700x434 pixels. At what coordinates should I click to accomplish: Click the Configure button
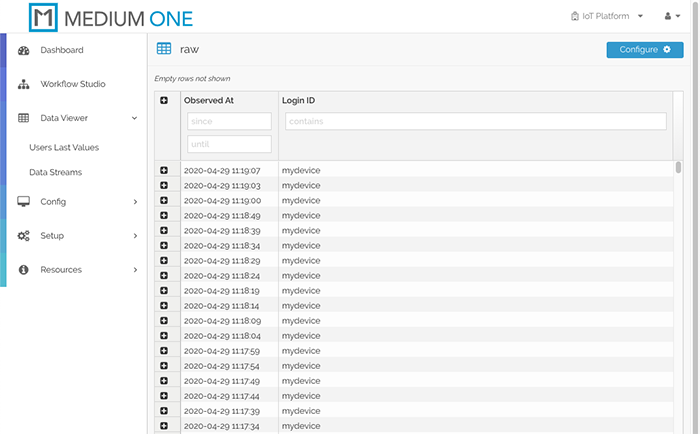click(x=644, y=50)
